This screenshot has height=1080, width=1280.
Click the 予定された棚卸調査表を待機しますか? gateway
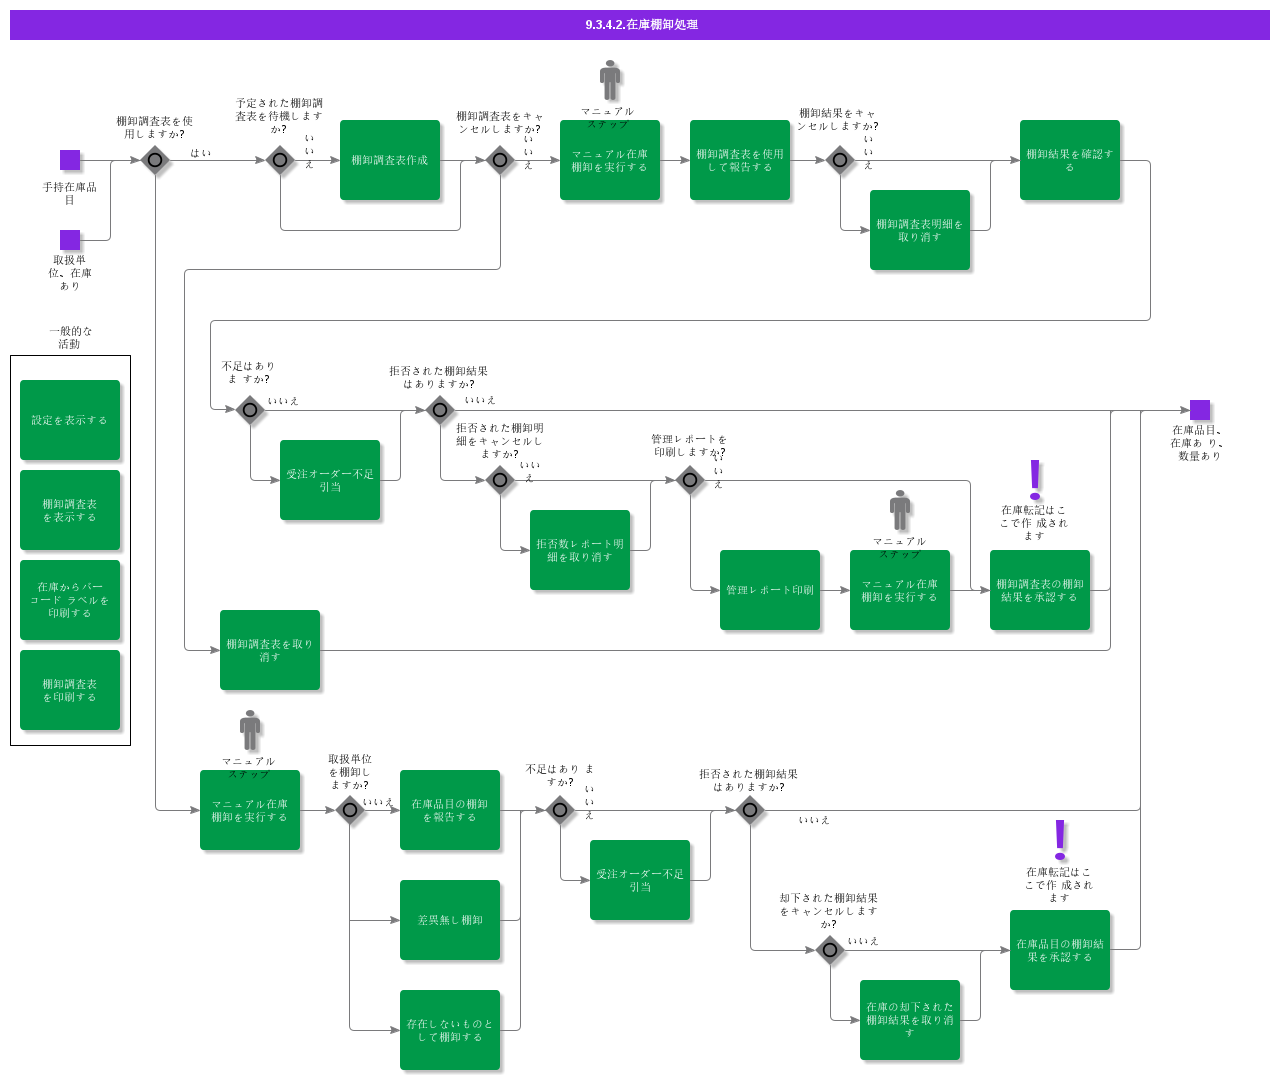click(280, 160)
